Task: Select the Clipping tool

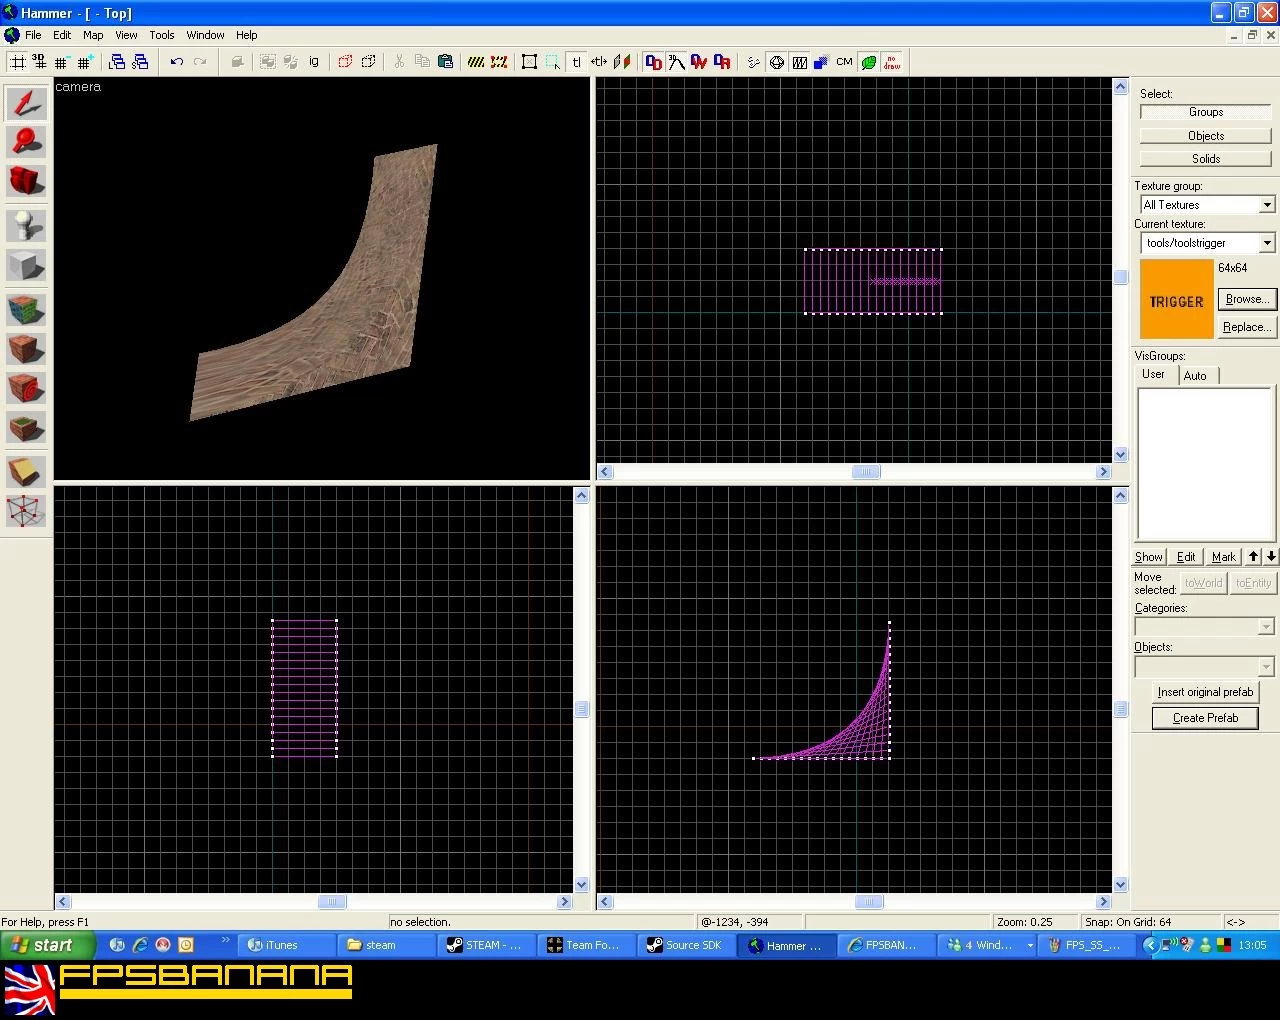Action: pos(26,471)
